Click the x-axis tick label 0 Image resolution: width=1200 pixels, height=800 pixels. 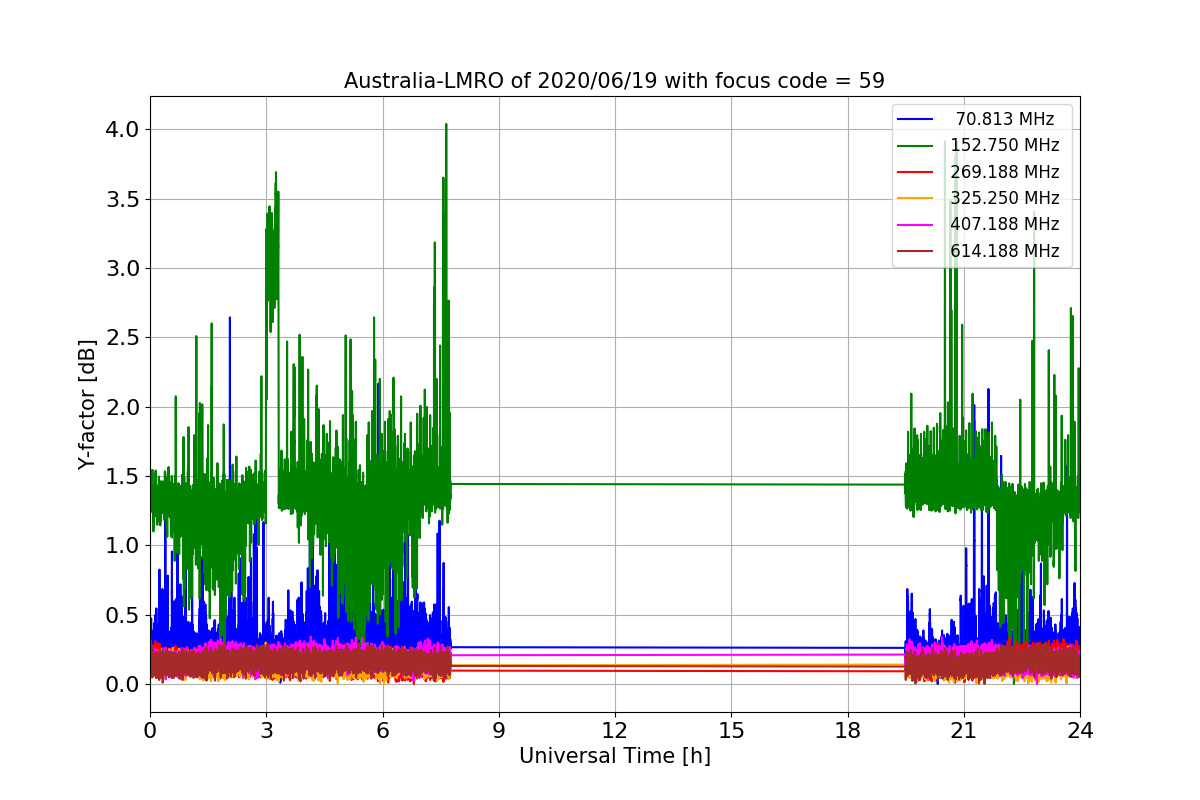tap(150, 730)
